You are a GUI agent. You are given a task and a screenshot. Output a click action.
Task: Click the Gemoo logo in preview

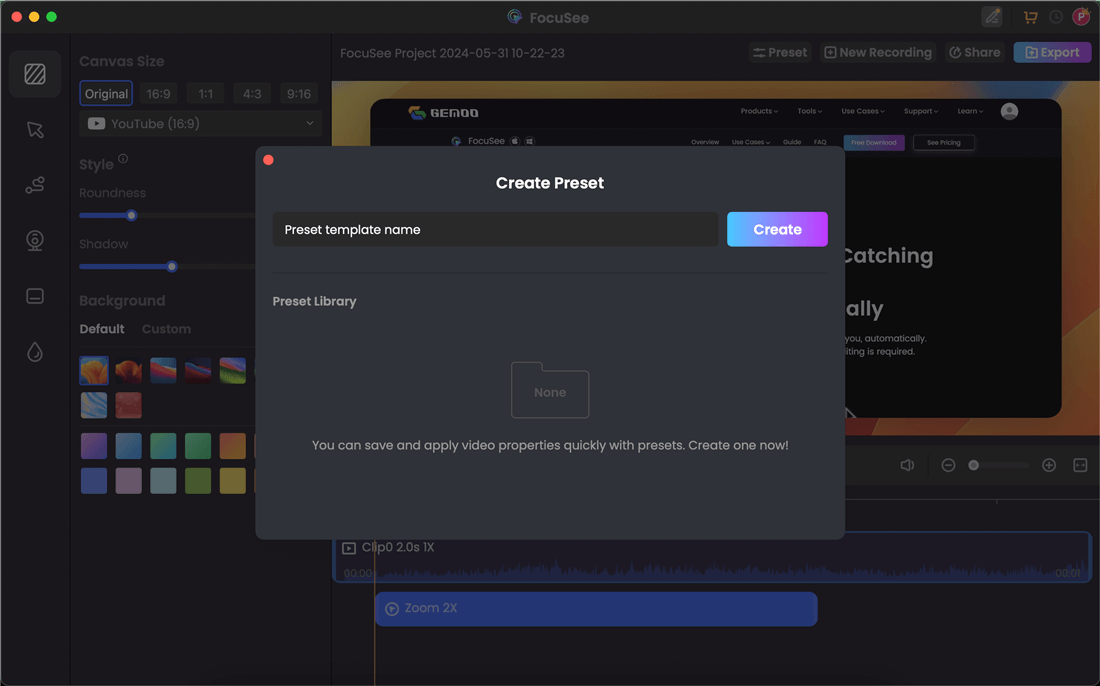click(x=443, y=112)
